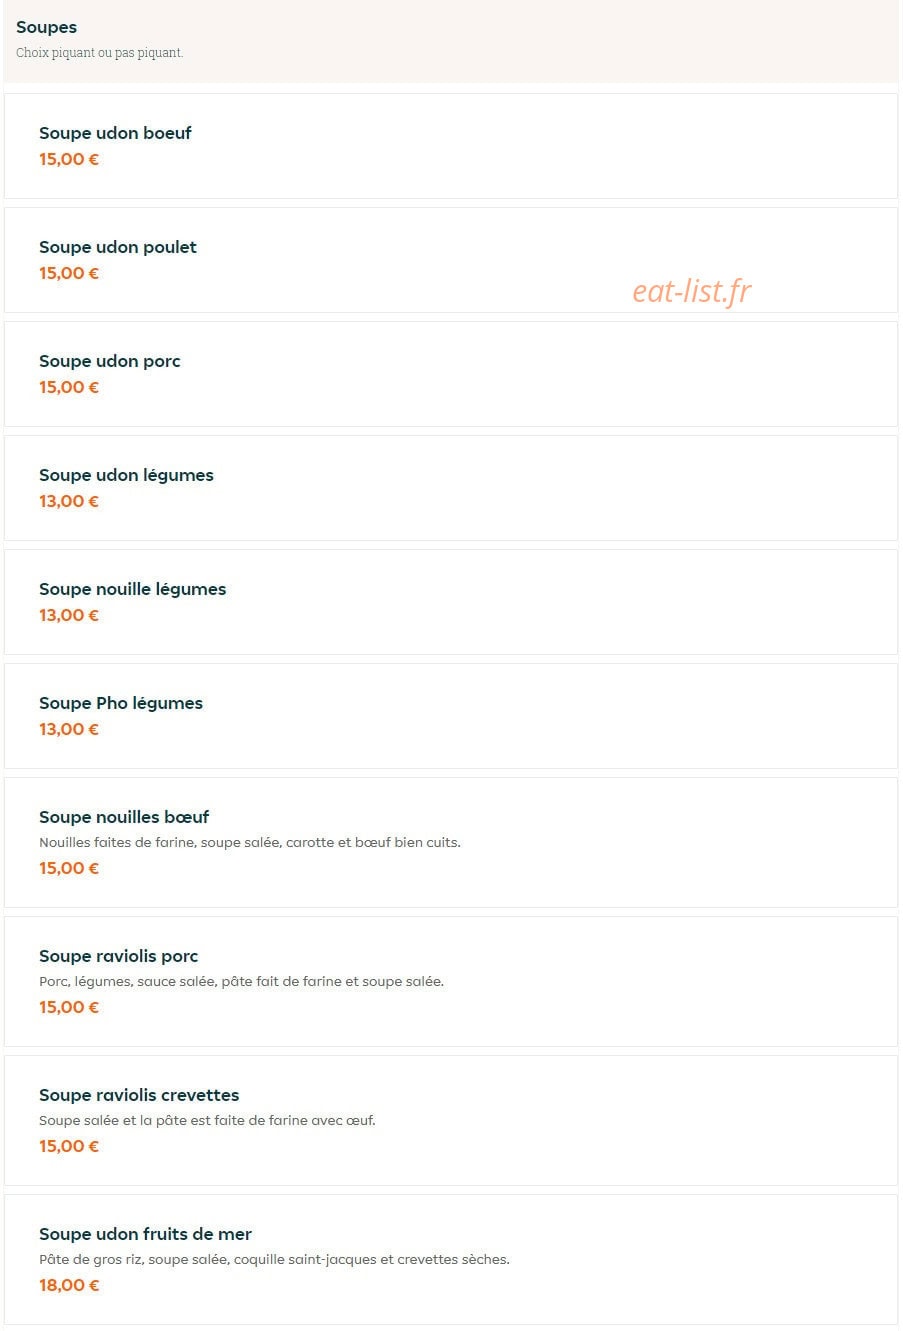Open Soupe udon légumes entry
The height and width of the screenshot is (1331, 903).
pyautogui.click(x=451, y=488)
